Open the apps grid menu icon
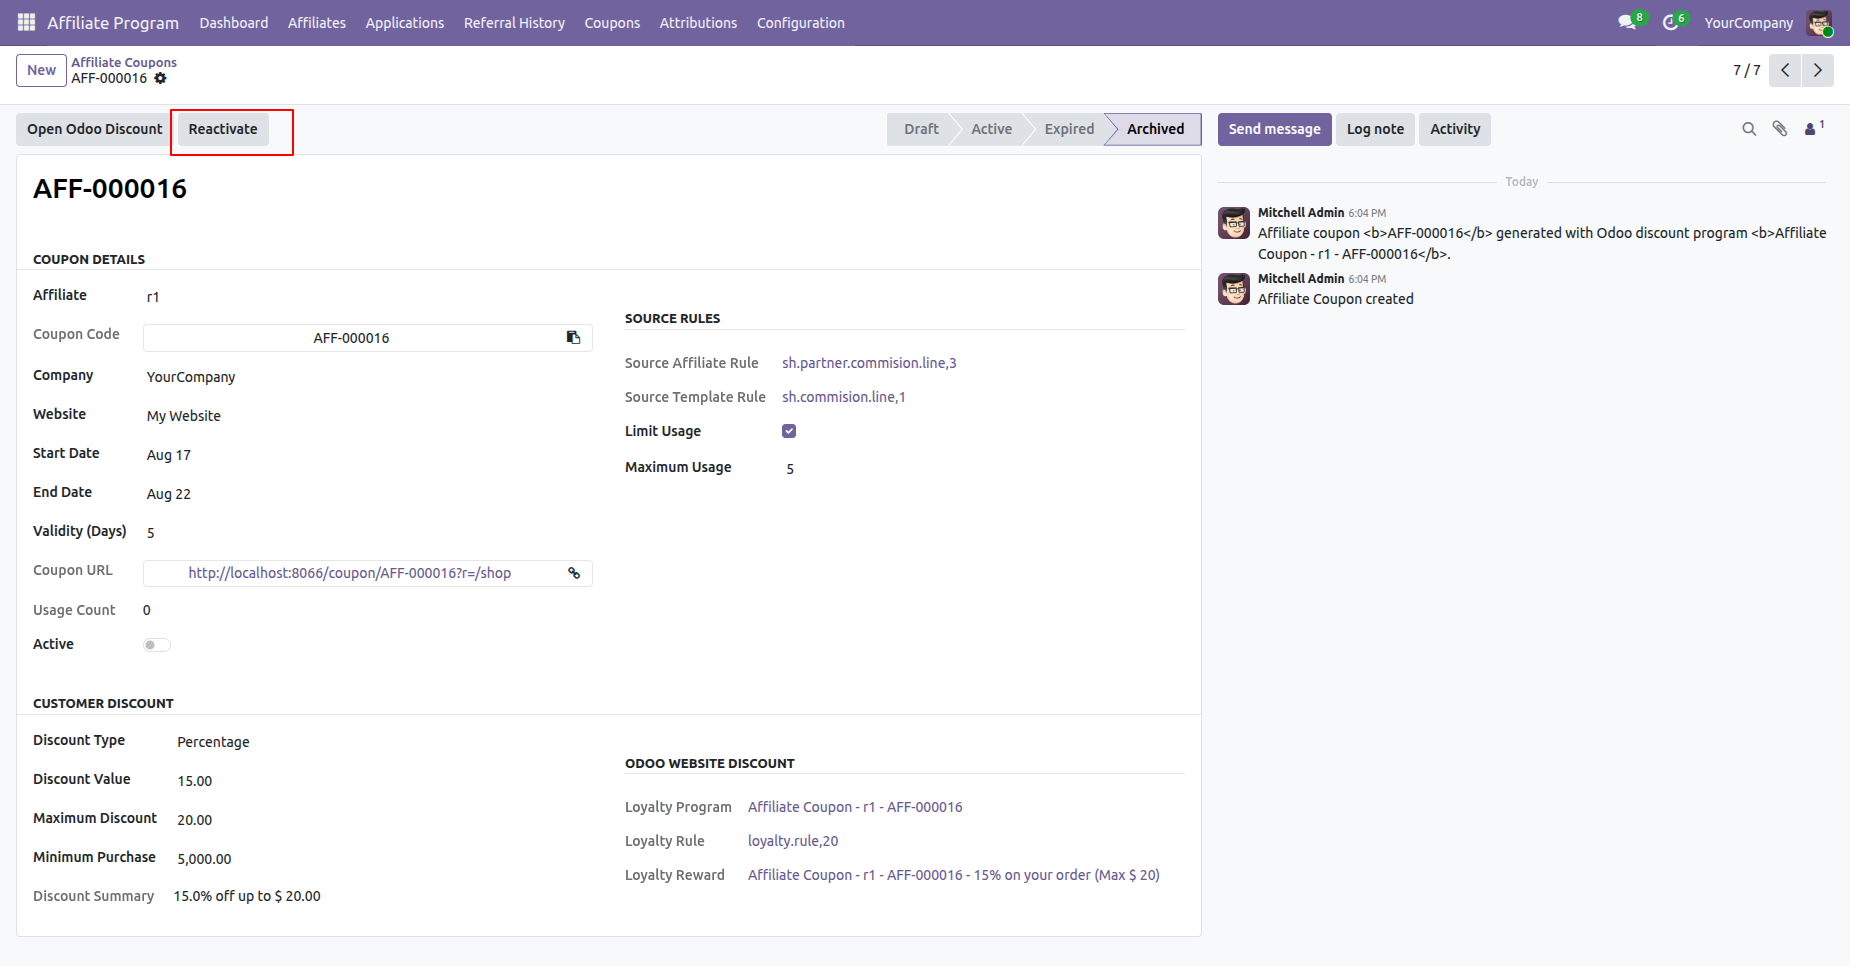The image size is (1850, 966). [27, 22]
